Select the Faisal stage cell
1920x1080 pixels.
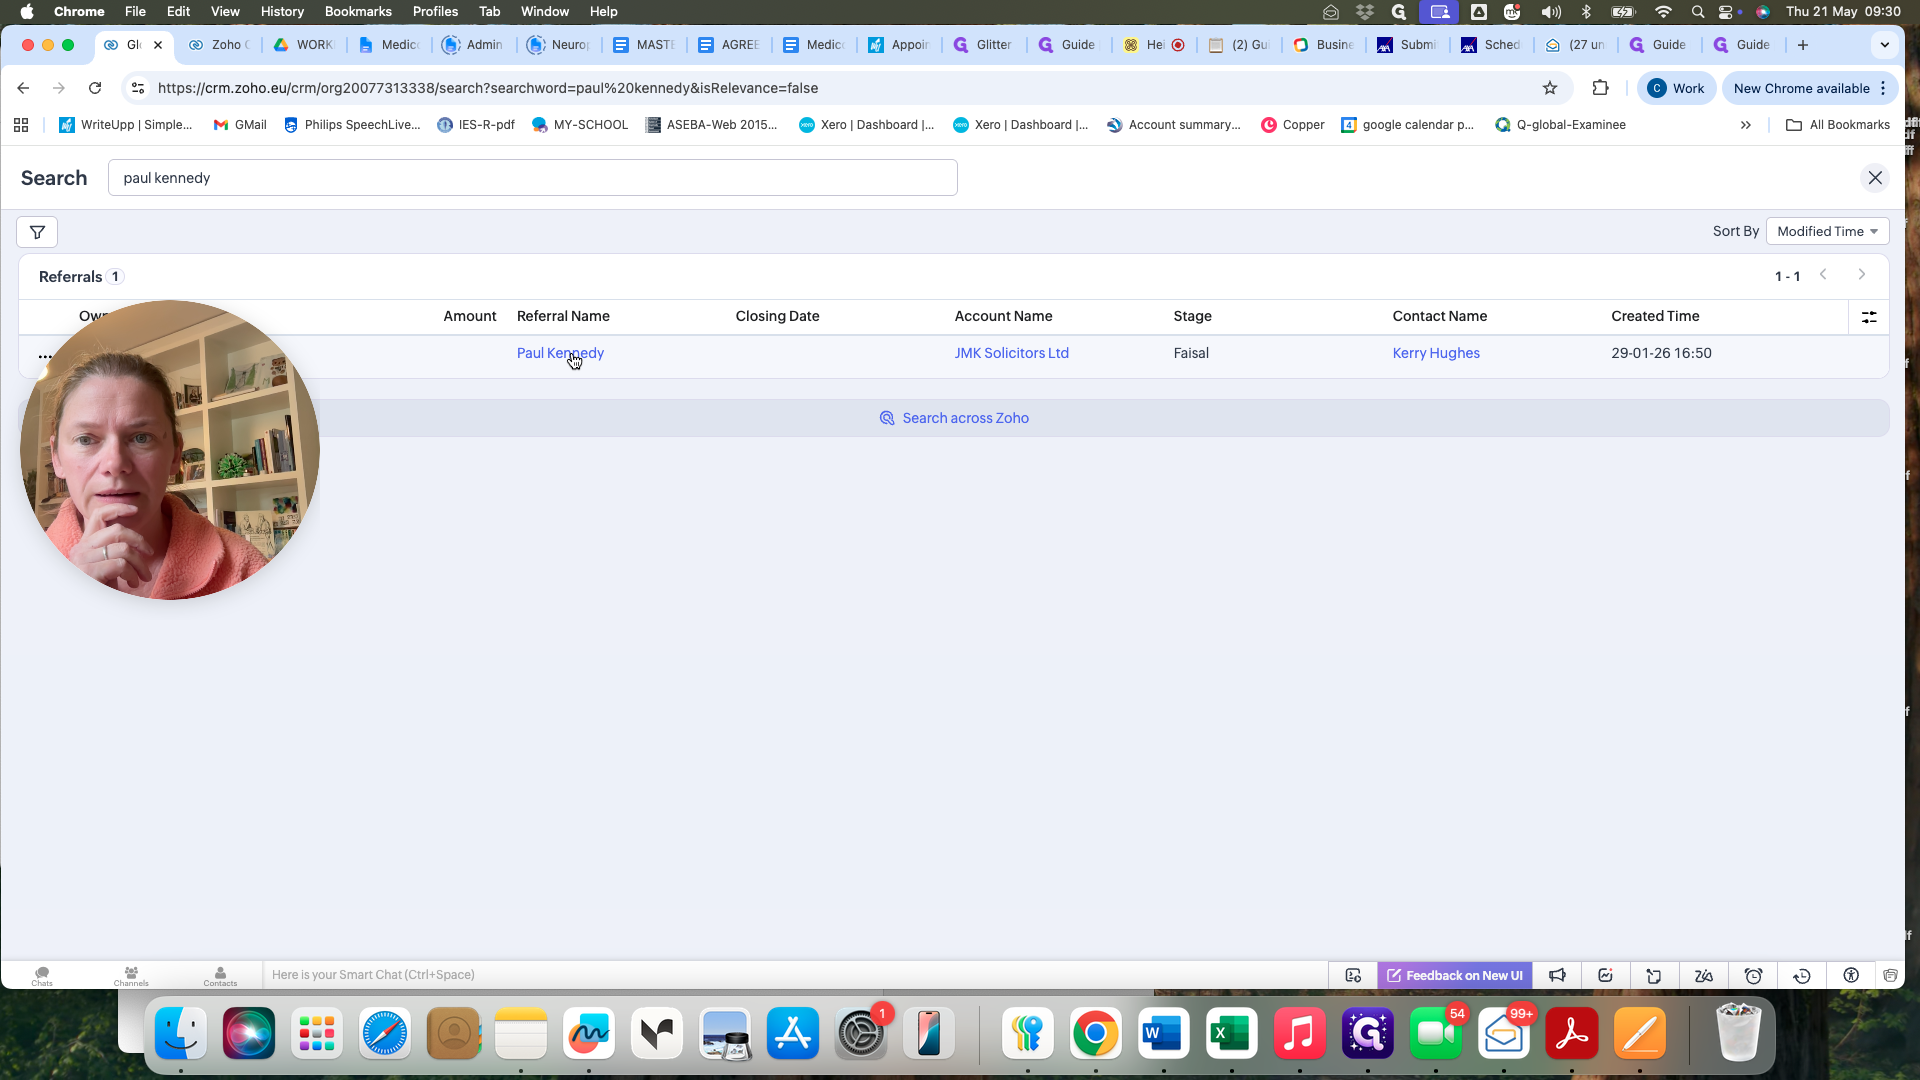pos(1191,353)
